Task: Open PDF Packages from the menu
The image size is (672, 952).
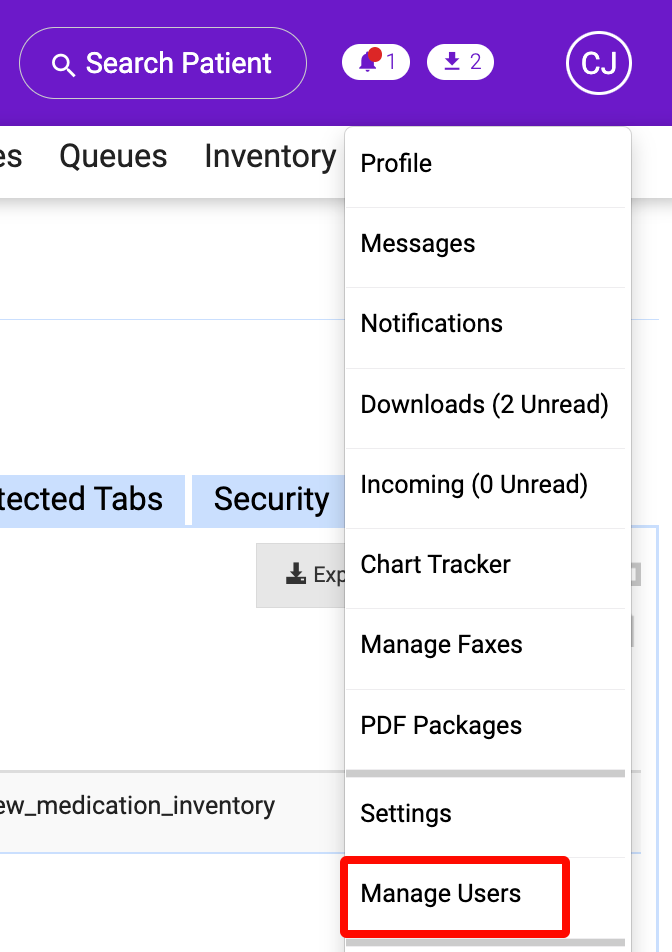Action: point(441,726)
